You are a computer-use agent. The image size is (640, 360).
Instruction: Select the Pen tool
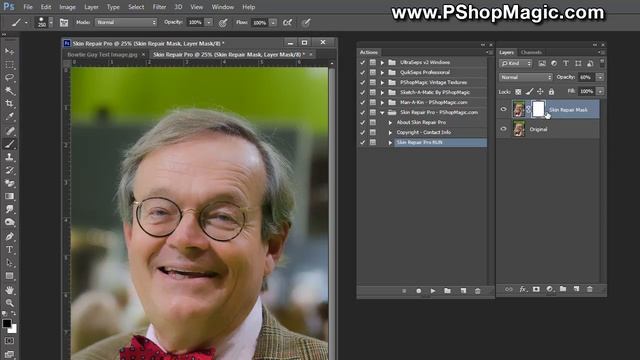pos(9,237)
